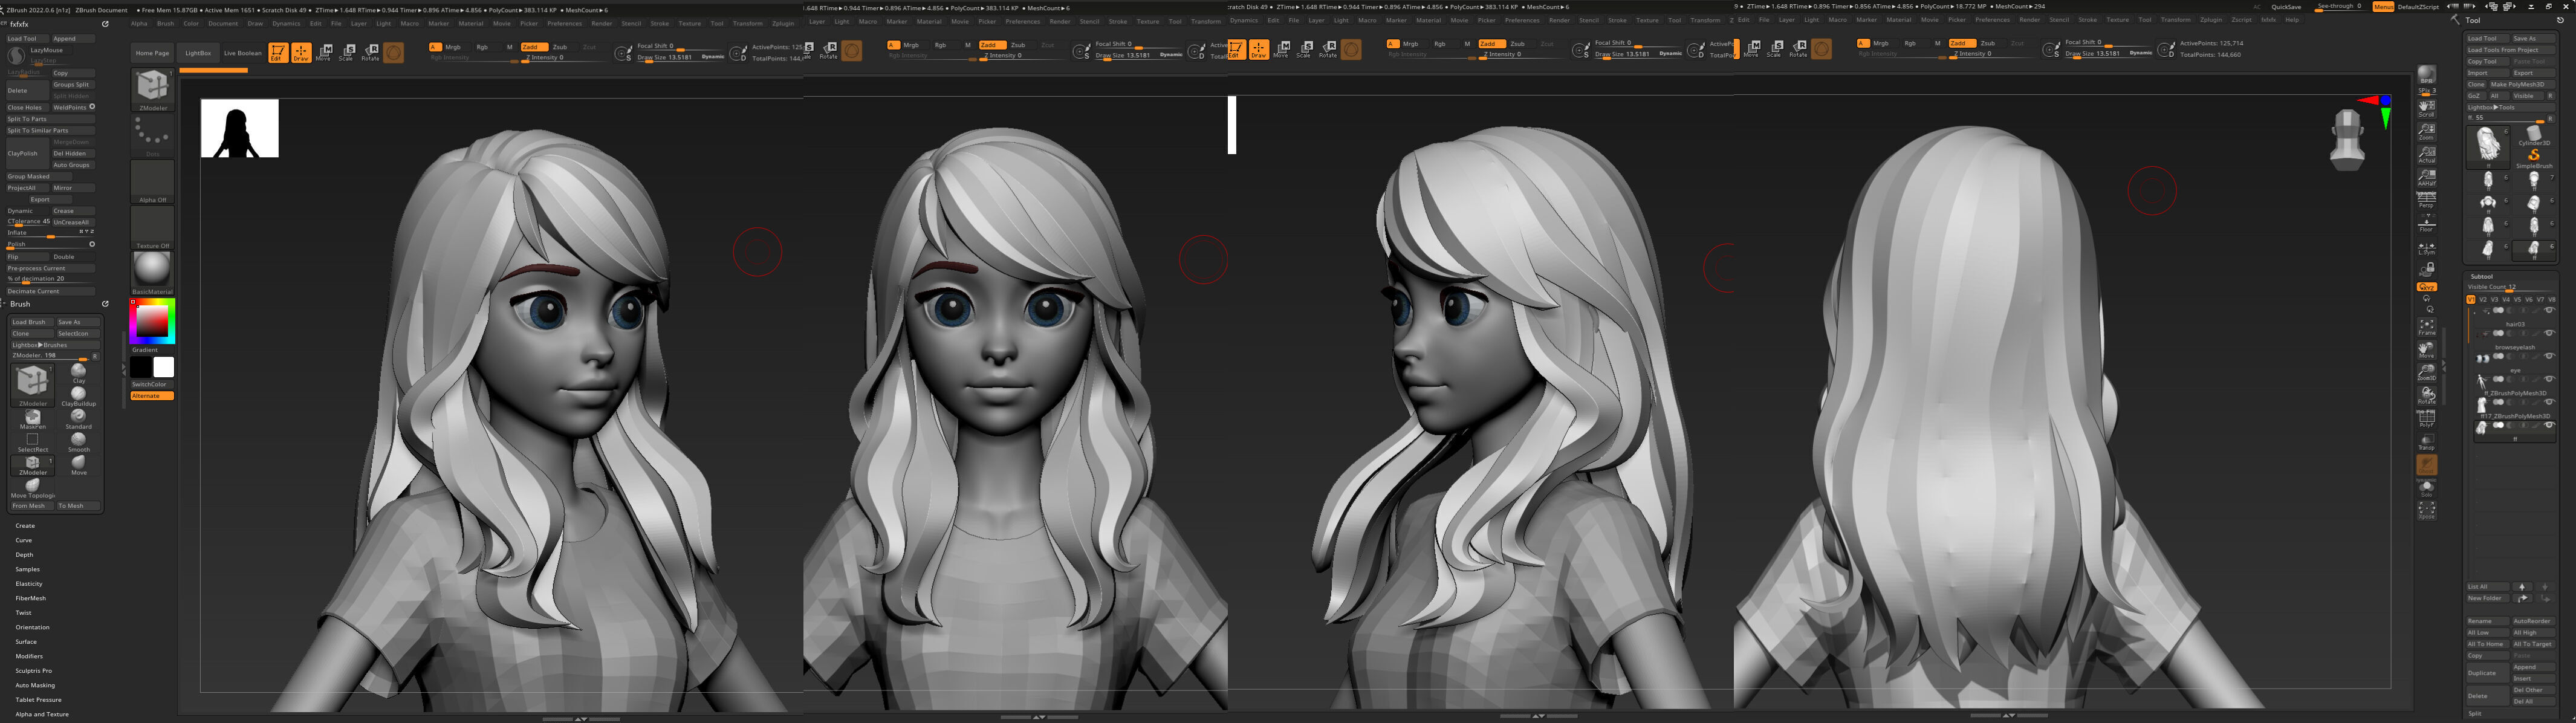Screen dimensions: 2576x723
Task: Select the Scroll view icon
Action: coord(2426,108)
